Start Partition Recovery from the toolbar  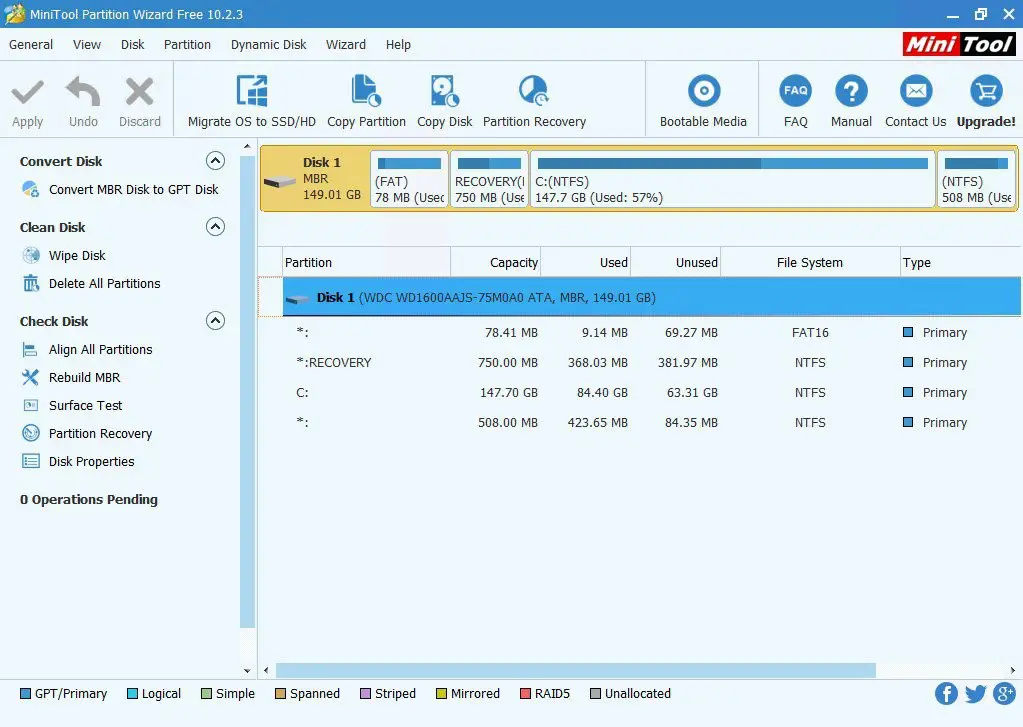(x=534, y=92)
